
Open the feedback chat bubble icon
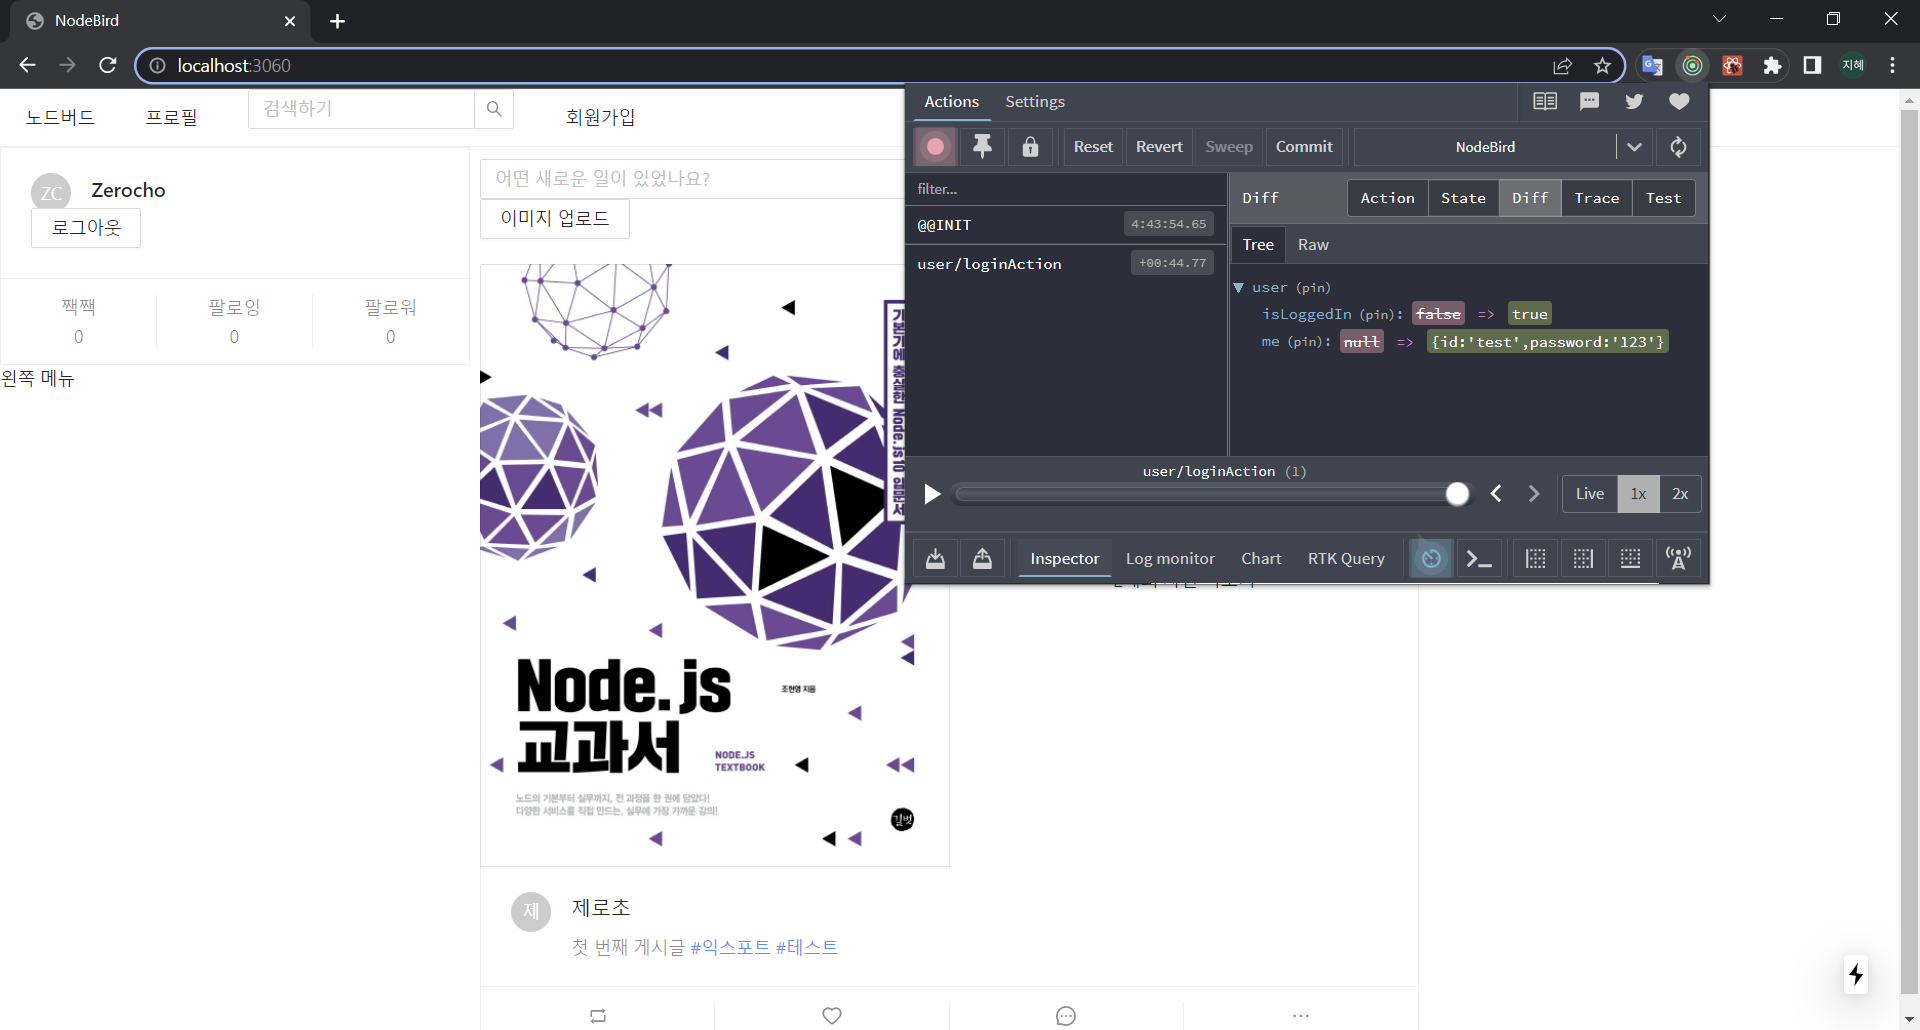(1589, 101)
